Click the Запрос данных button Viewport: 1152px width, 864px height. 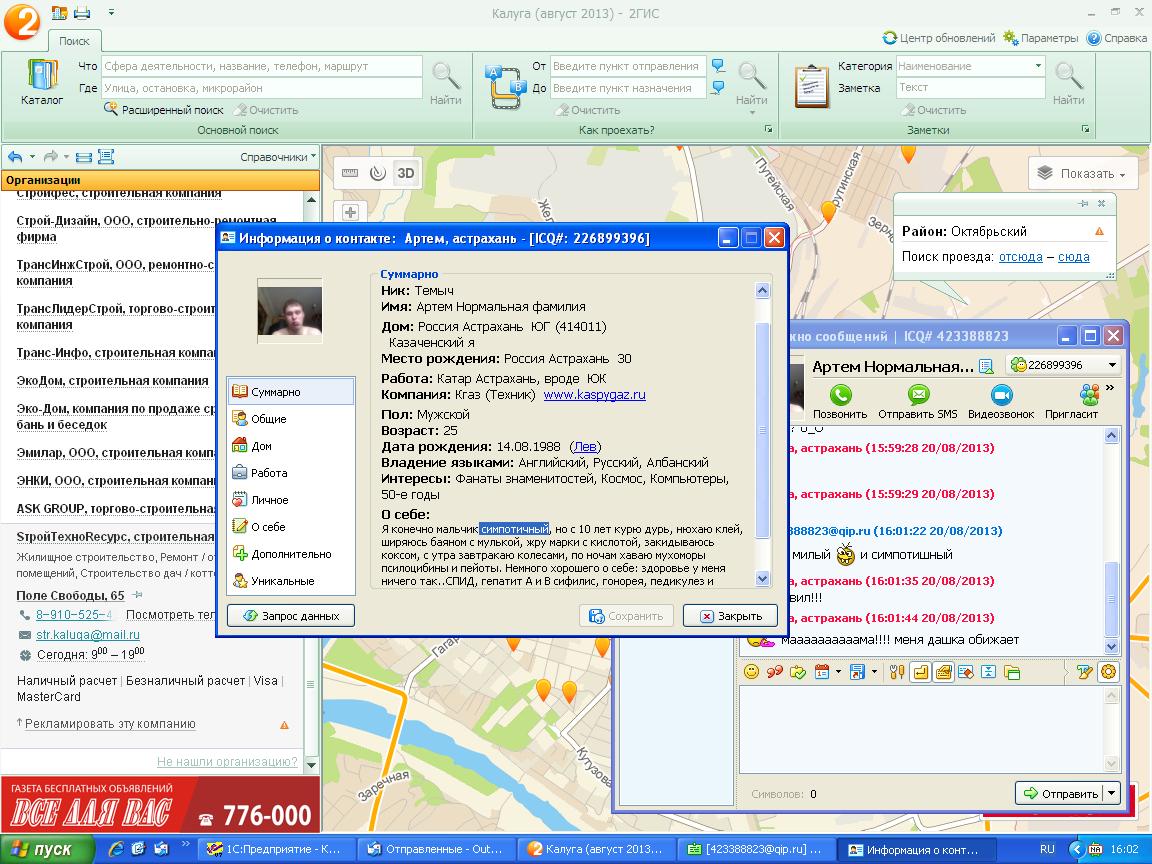(291, 616)
